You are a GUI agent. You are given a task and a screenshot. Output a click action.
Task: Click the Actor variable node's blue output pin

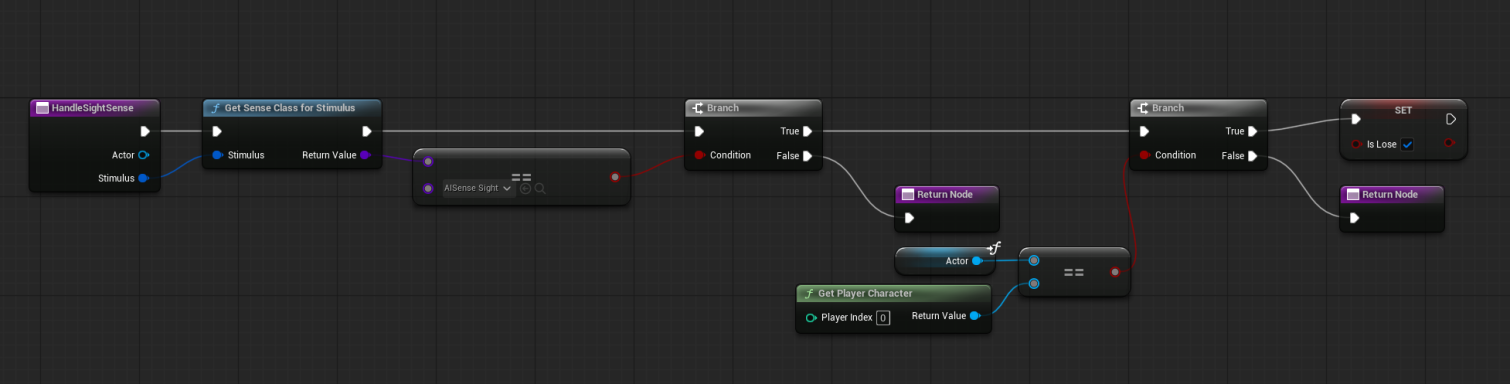(x=976, y=261)
